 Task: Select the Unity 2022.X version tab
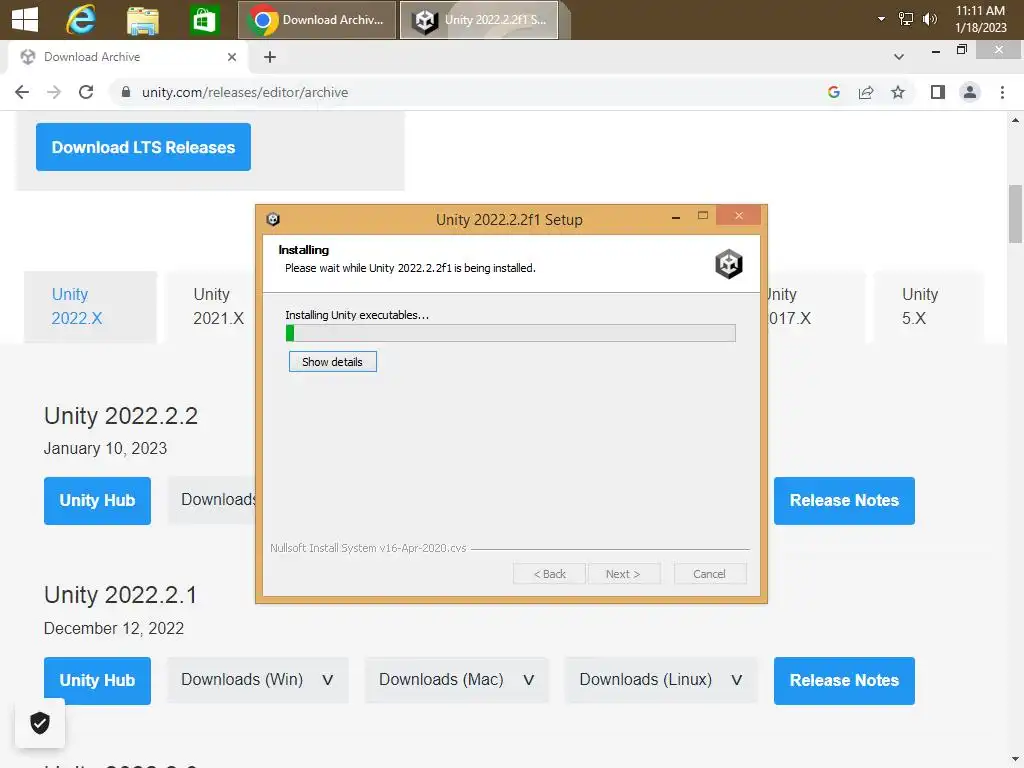pyautogui.click(x=90, y=306)
